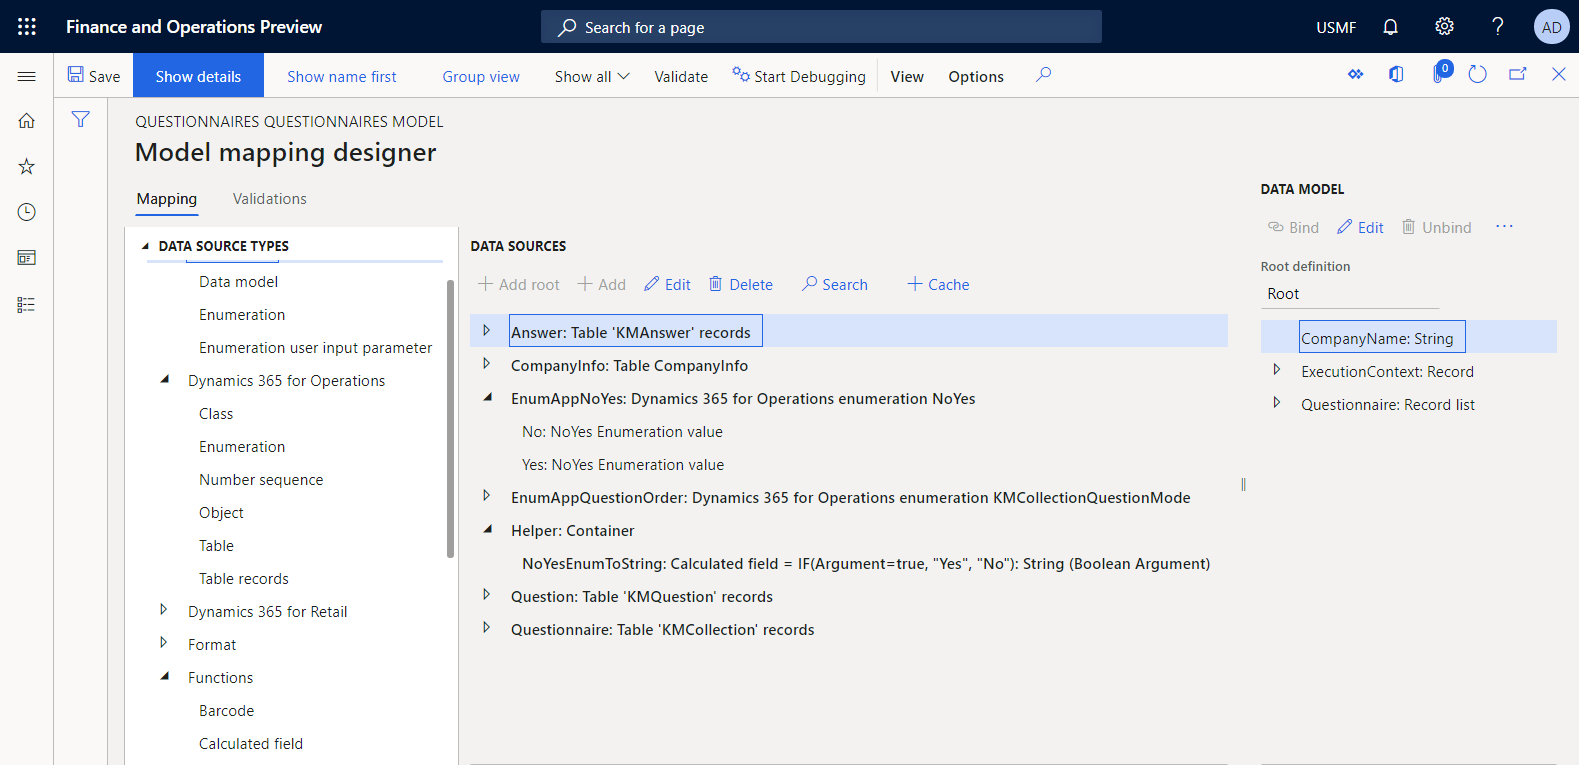Screen dimensions: 1579x765
Task: Click the action pane search magnifier
Action: [x=1043, y=75]
